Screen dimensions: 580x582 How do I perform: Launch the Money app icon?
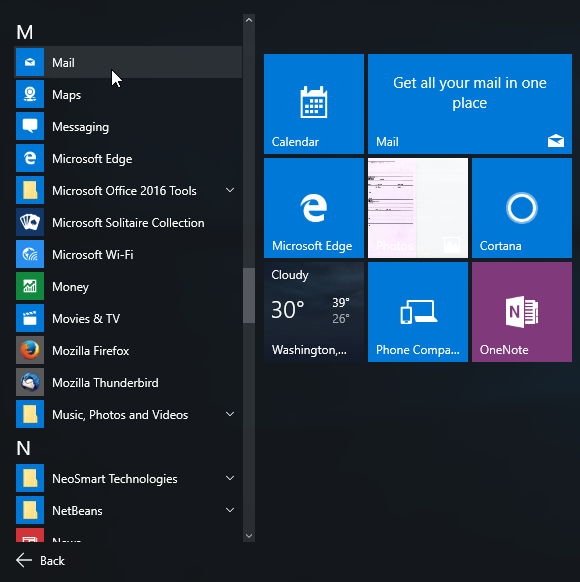30,286
